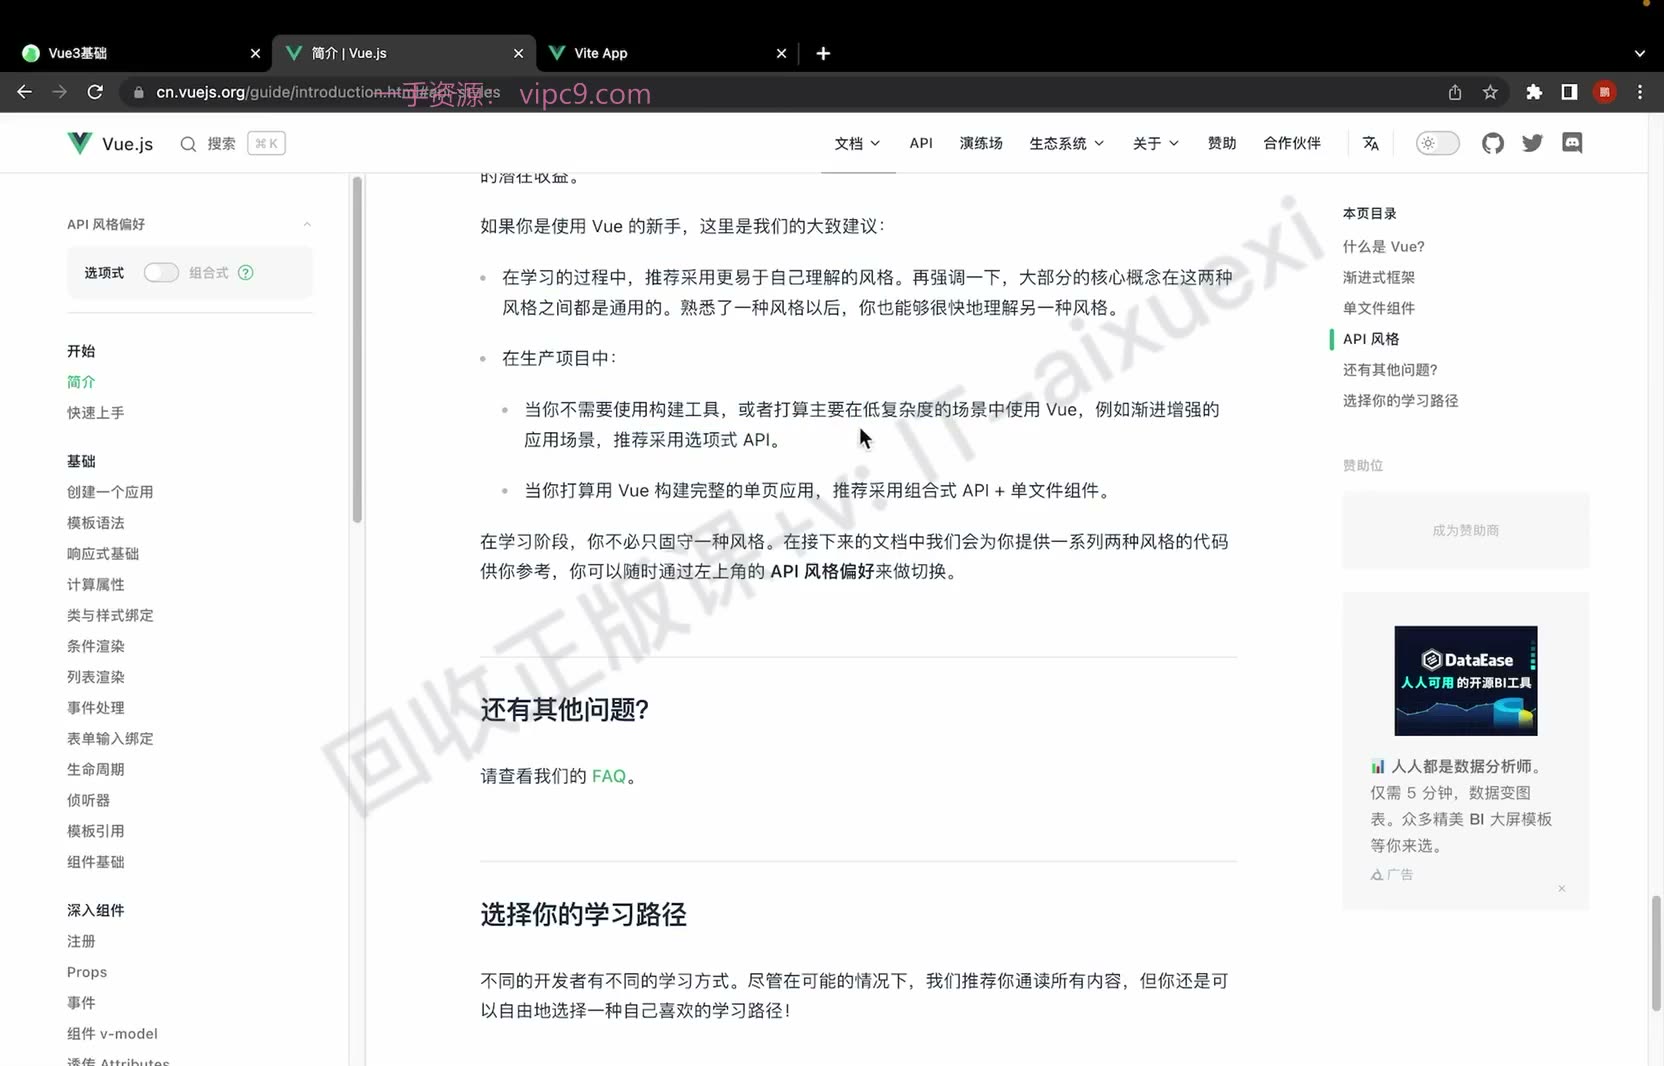Click the sidebar scrollbar thumb
Viewport: 1664px width, 1066px height.
point(357,350)
